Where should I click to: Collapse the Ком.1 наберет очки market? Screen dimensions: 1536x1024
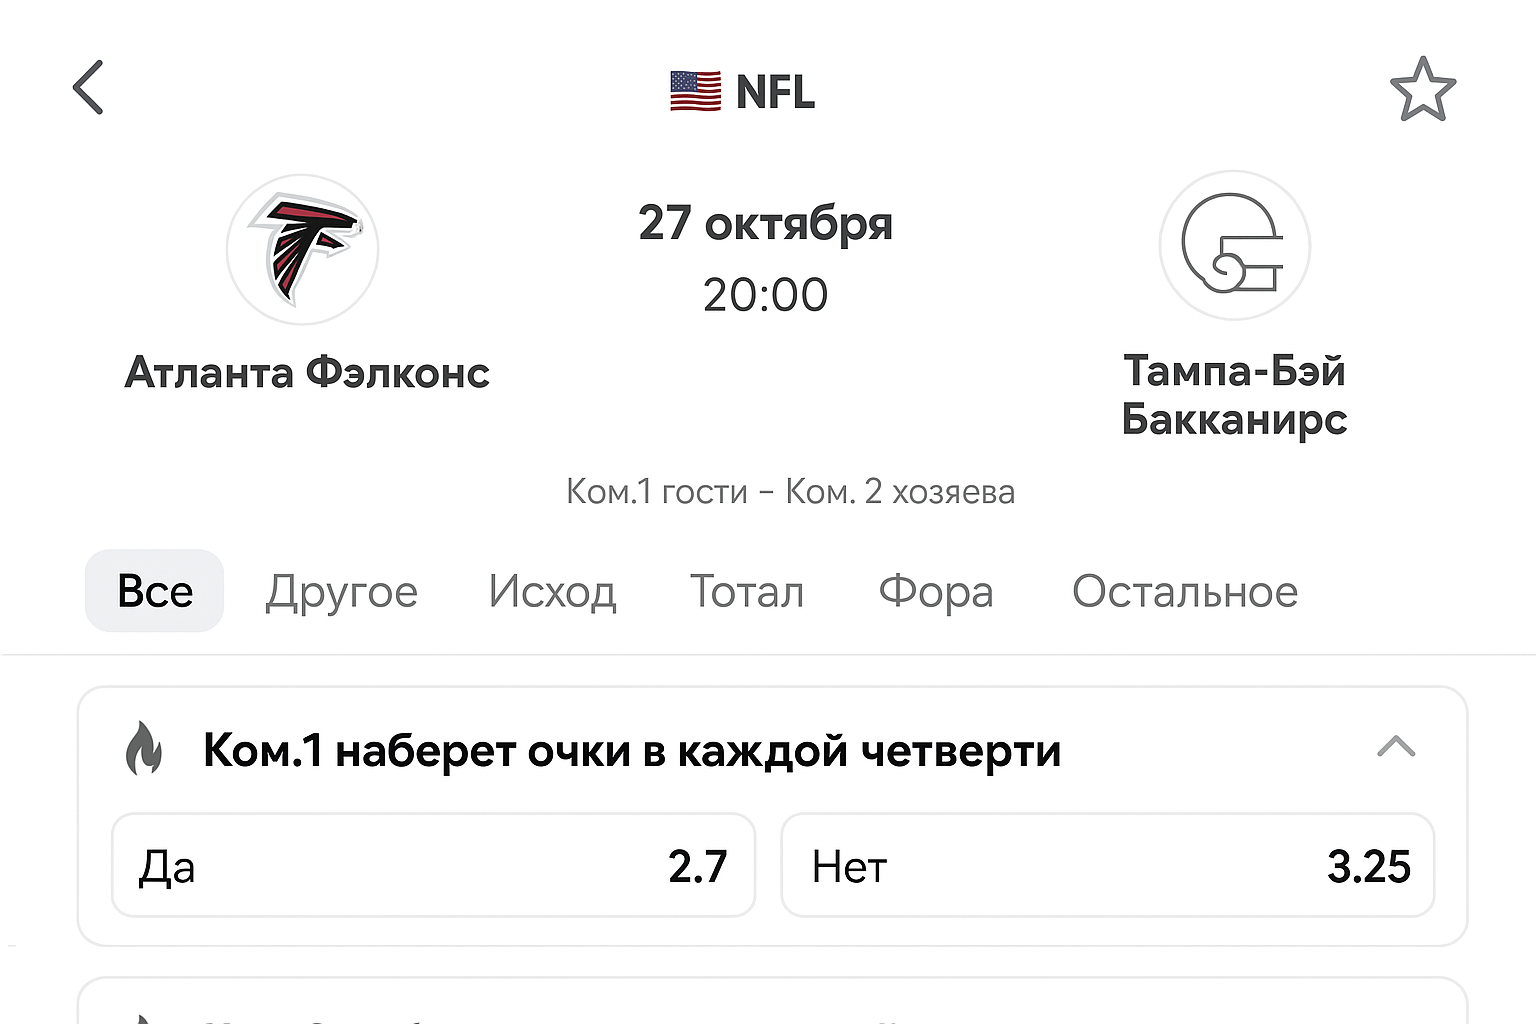point(1396,746)
